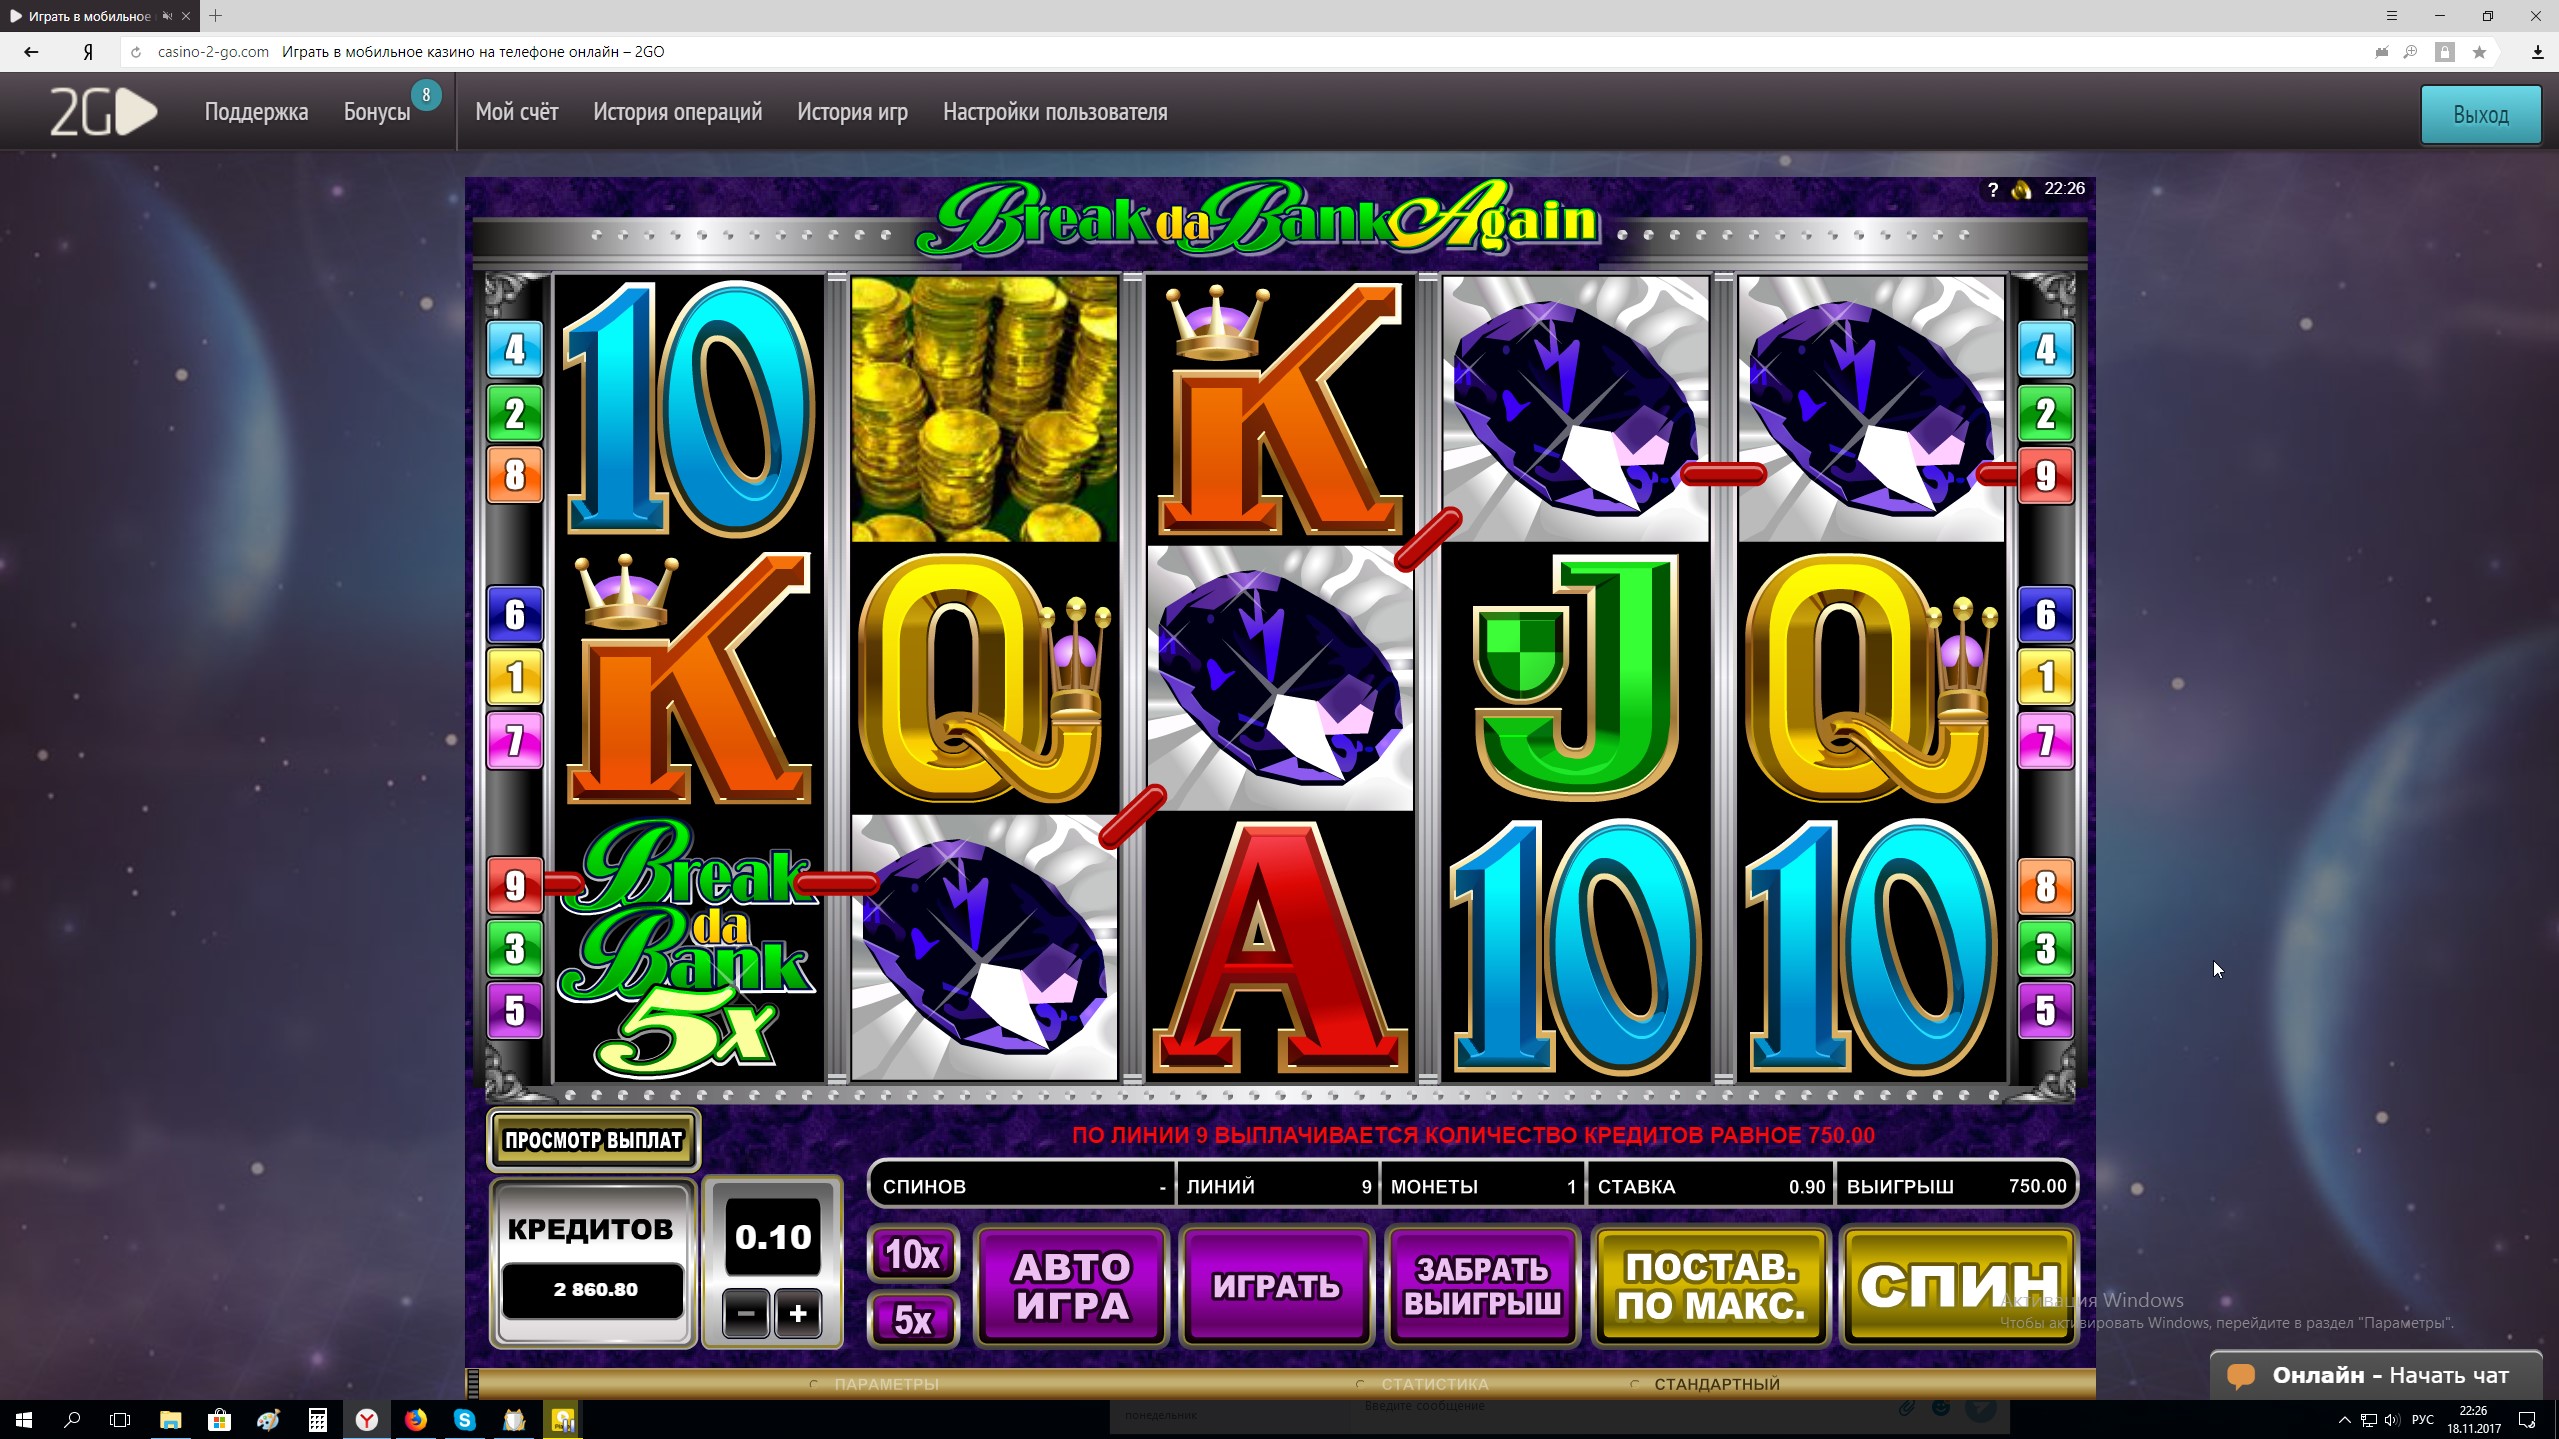Open game help via question mark icon
The width and height of the screenshot is (2559, 1439).
click(1992, 190)
